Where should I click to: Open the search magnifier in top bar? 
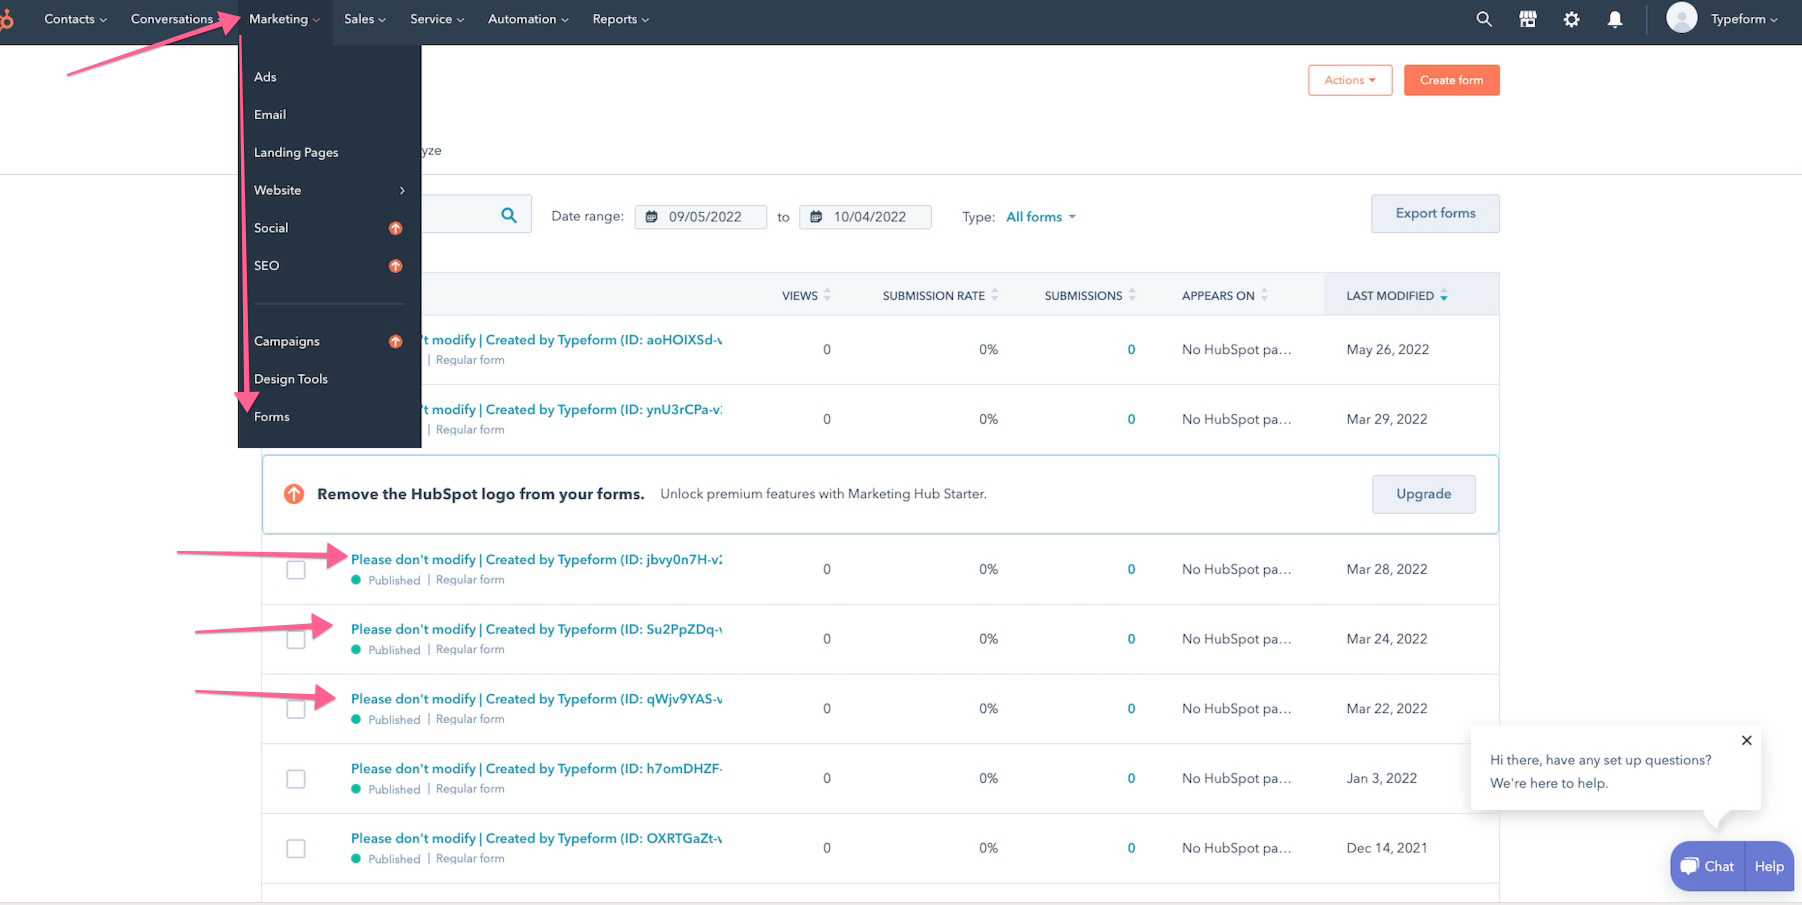click(1484, 19)
